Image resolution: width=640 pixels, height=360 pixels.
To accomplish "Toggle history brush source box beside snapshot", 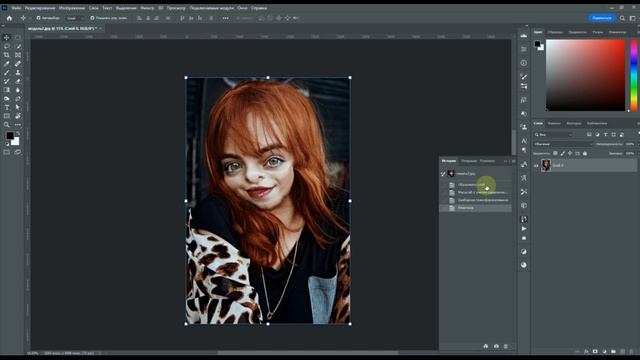I will 443,174.
